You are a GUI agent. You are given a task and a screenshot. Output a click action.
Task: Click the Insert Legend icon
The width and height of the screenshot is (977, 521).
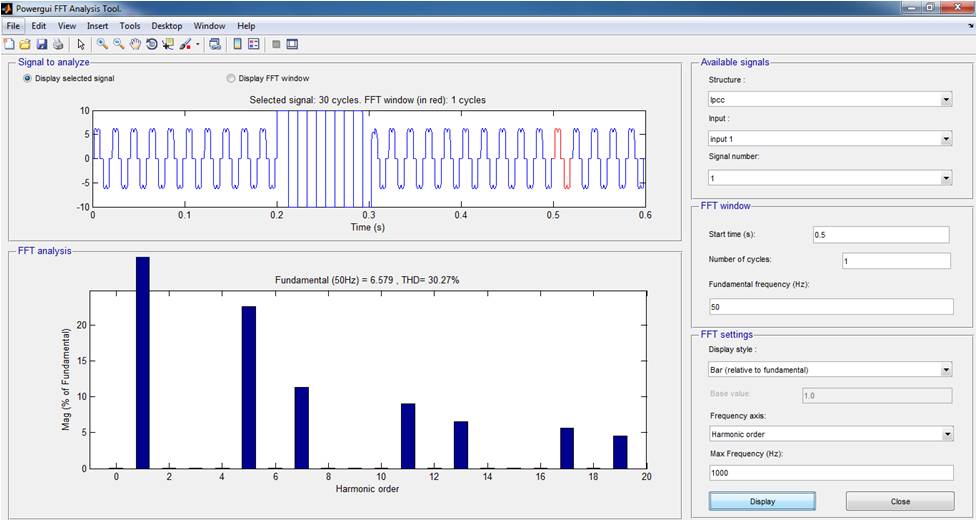[254, 44]
